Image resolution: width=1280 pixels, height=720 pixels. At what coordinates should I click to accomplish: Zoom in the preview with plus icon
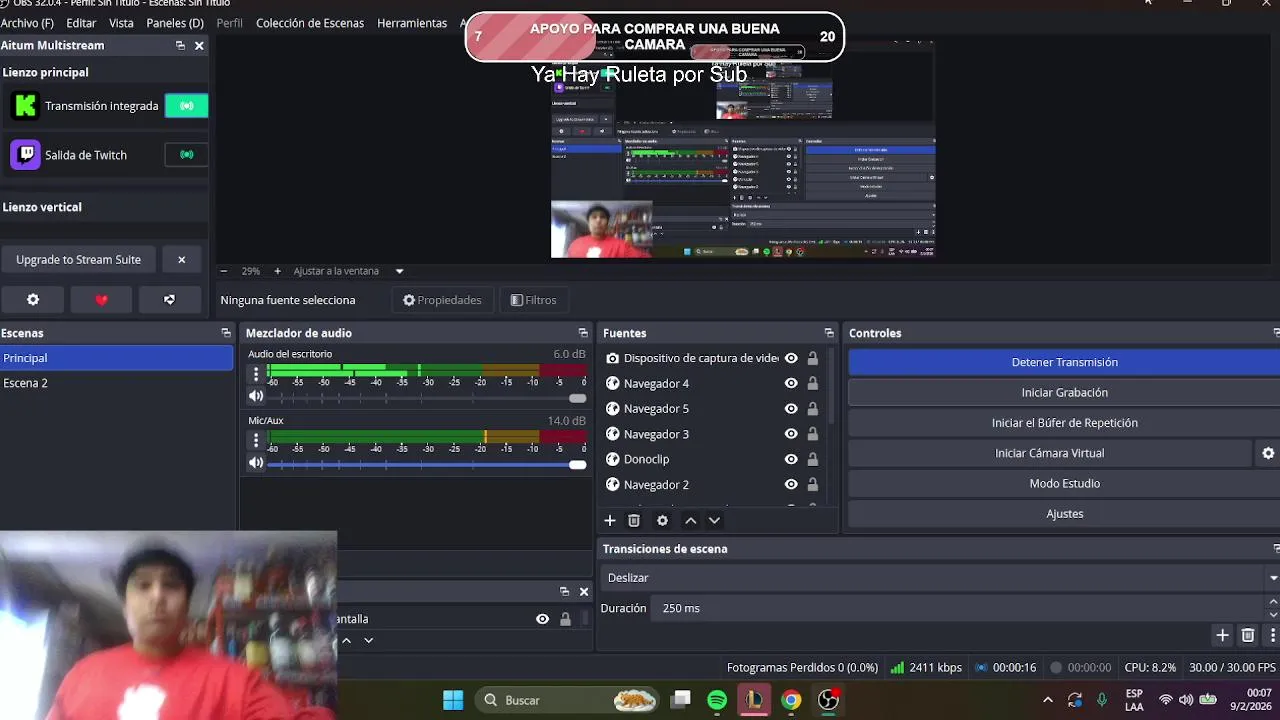[277, 271]
